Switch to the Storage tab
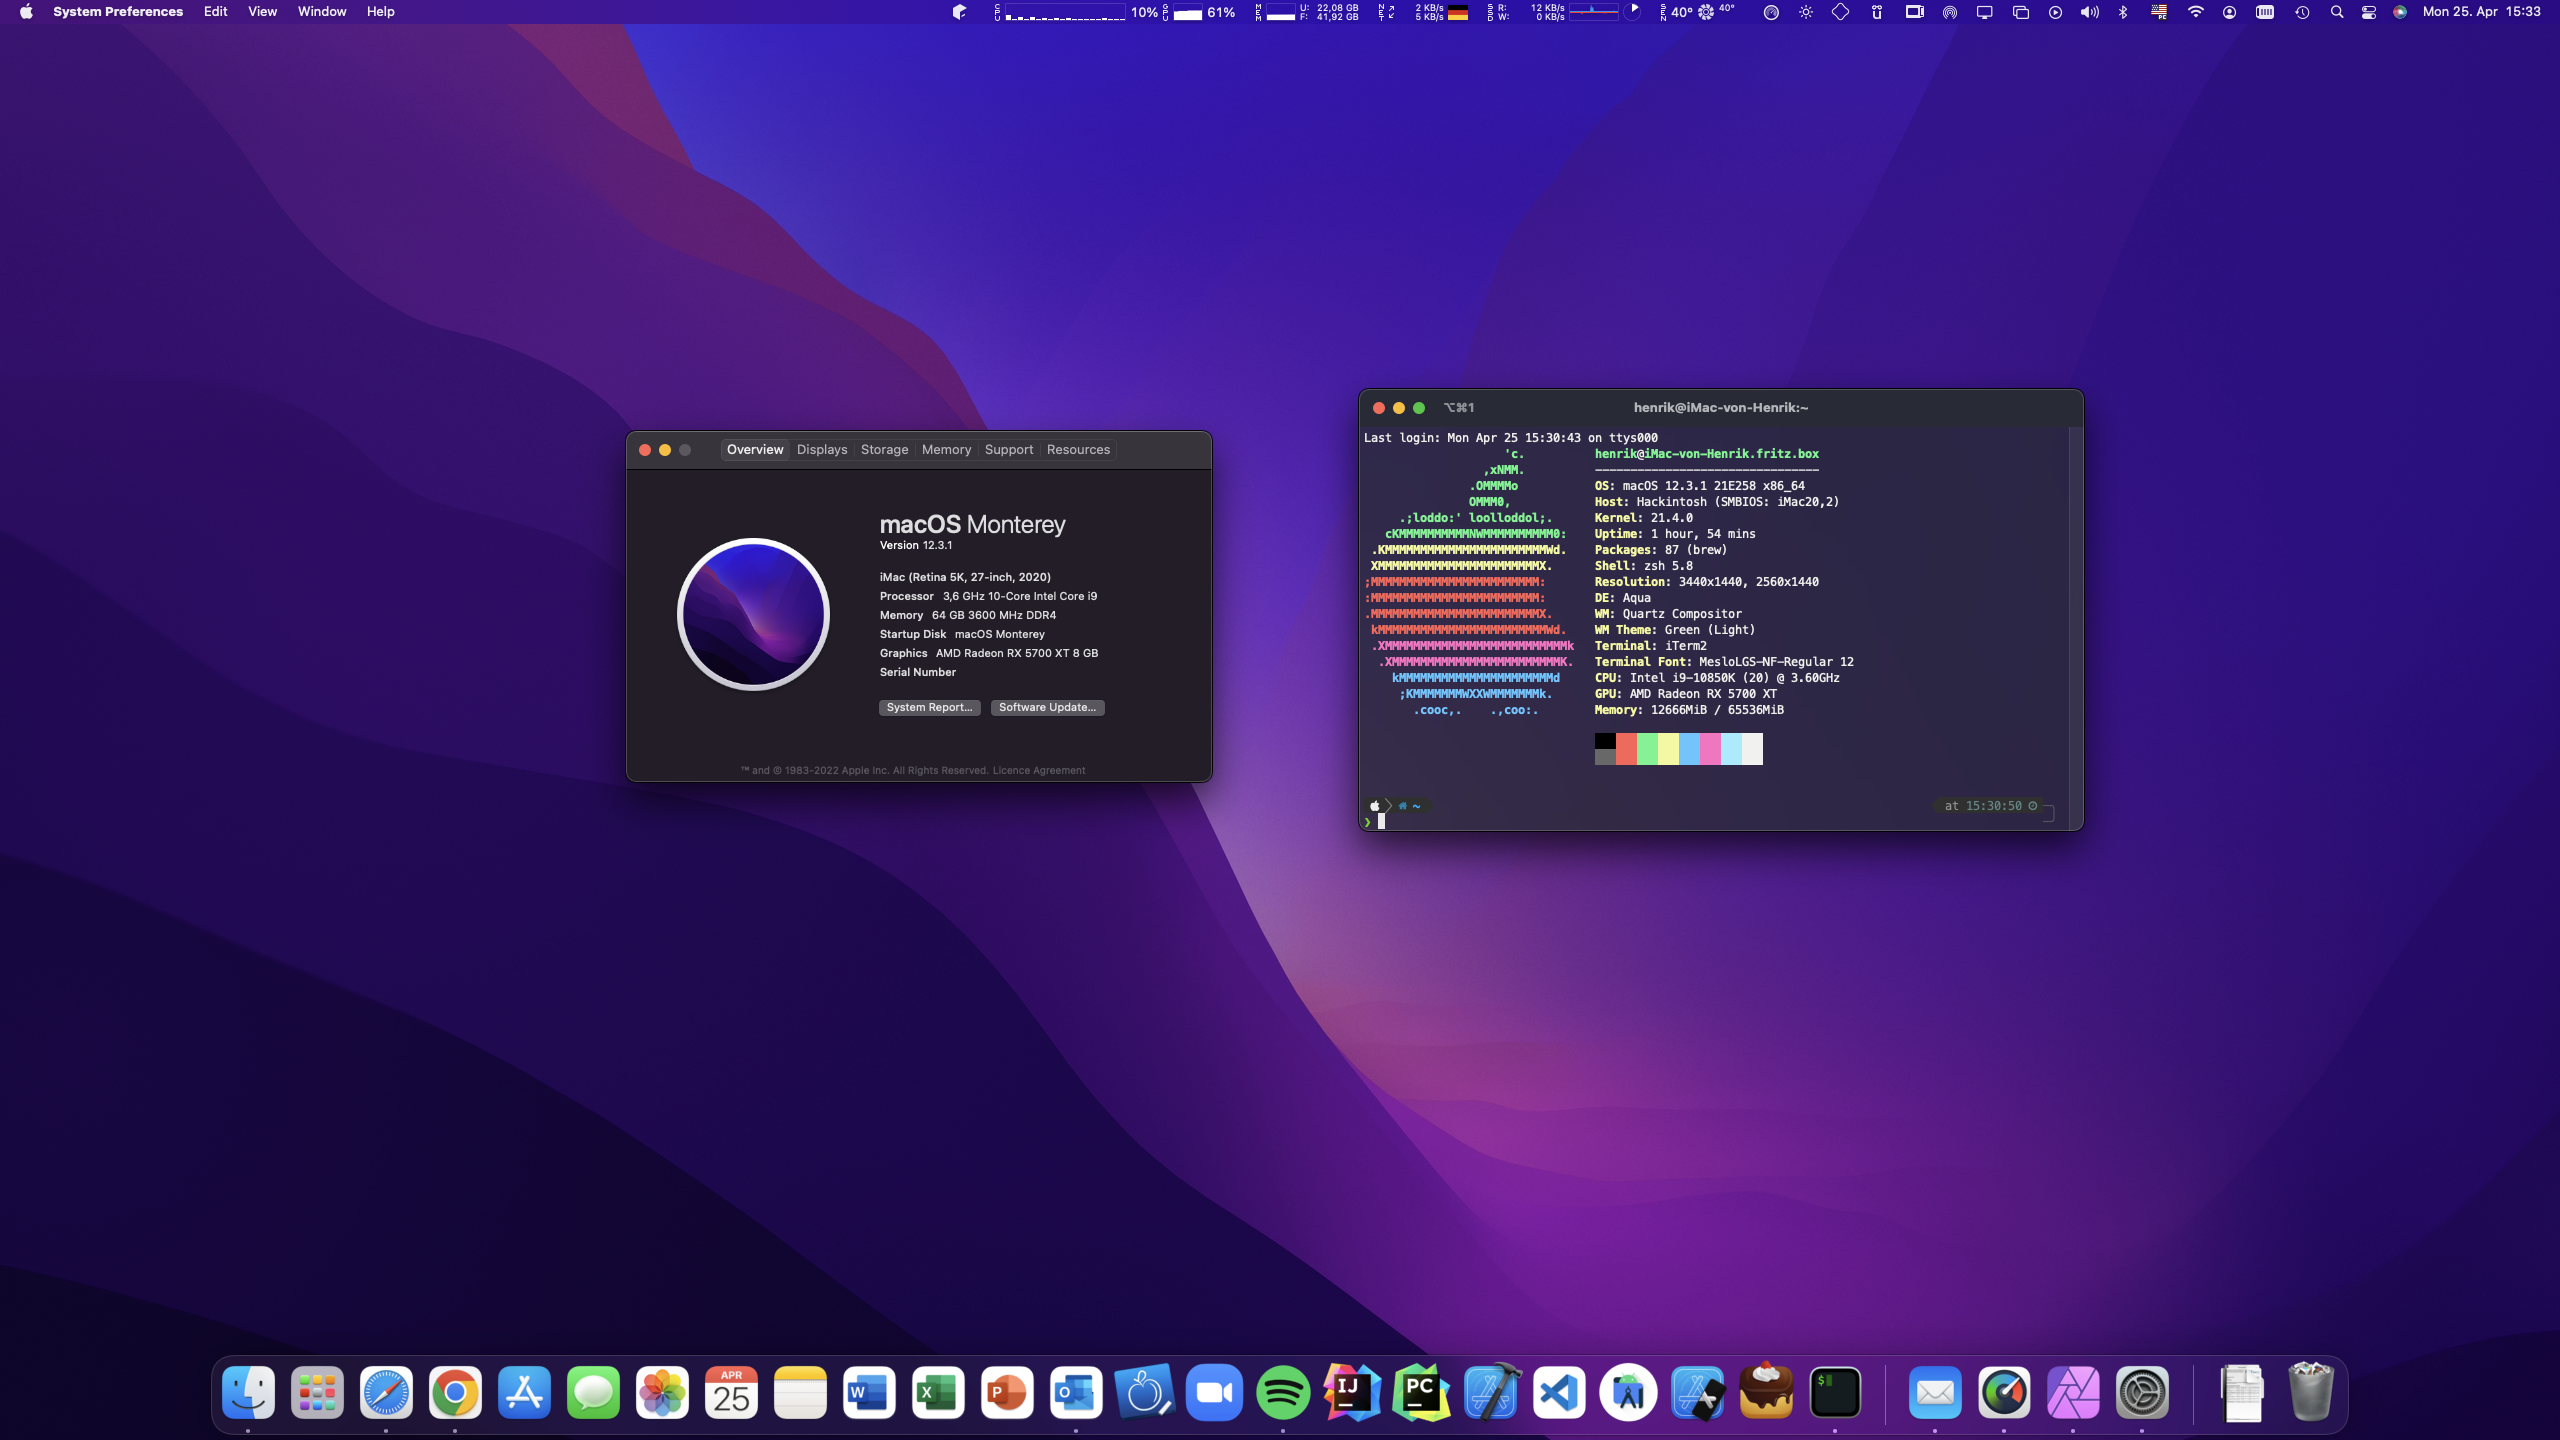 [x=884, y=450]
